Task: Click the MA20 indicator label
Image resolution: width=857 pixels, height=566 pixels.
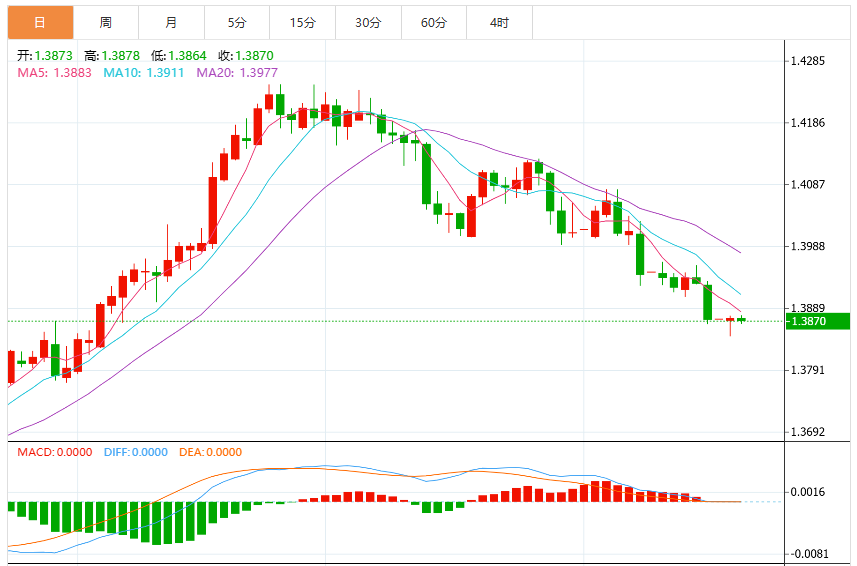Action: [x=237, y=73]
